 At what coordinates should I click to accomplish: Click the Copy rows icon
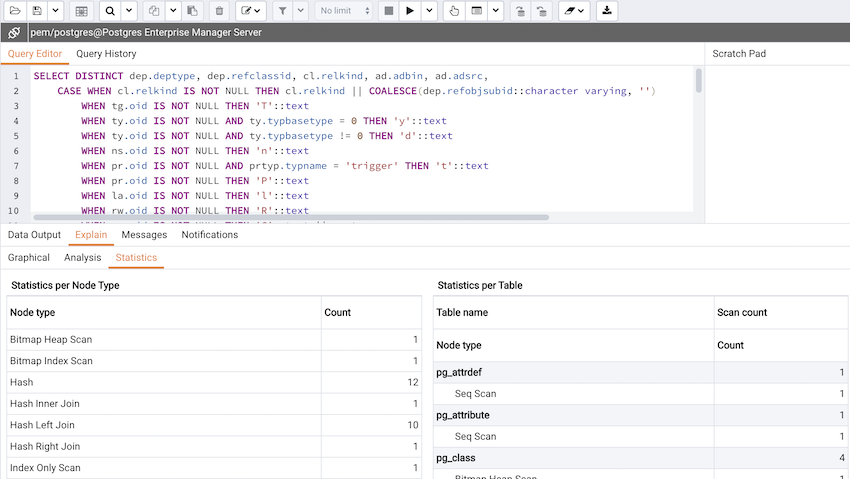(154, 11)
